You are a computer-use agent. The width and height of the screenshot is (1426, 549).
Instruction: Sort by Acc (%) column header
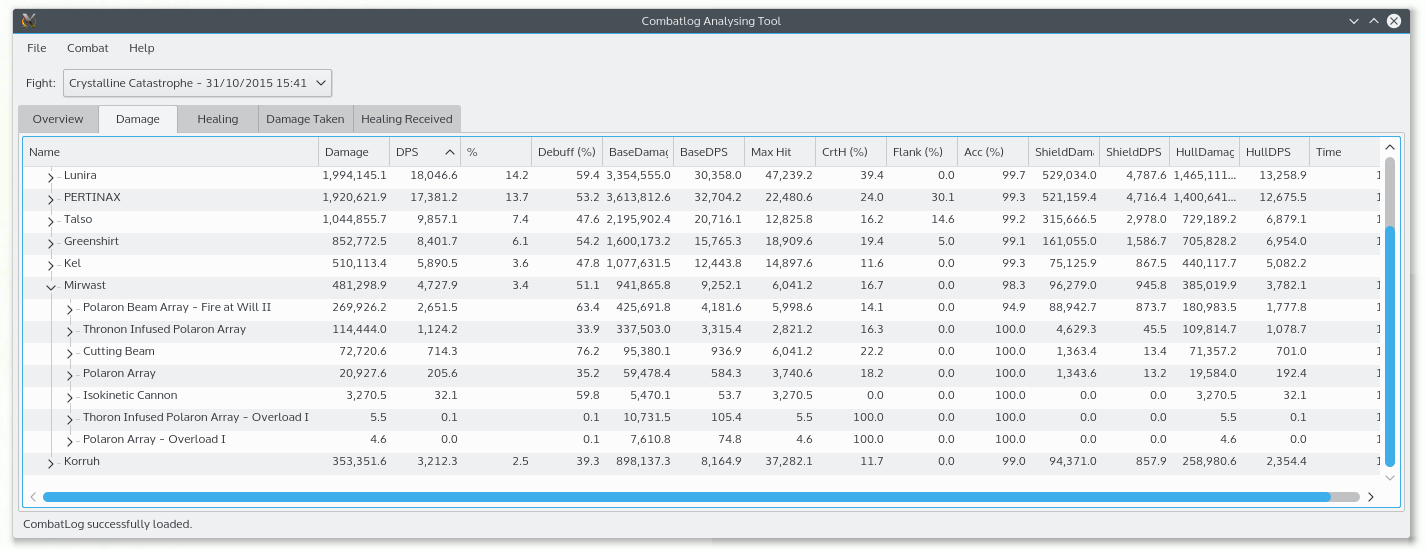coord(993,152)
